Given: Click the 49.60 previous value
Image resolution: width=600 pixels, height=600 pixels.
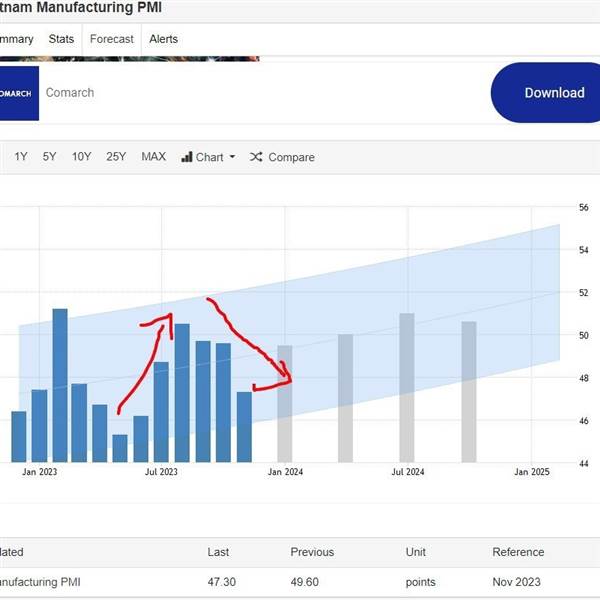Looking at the screenshot, I should click(x=305, y=582).
